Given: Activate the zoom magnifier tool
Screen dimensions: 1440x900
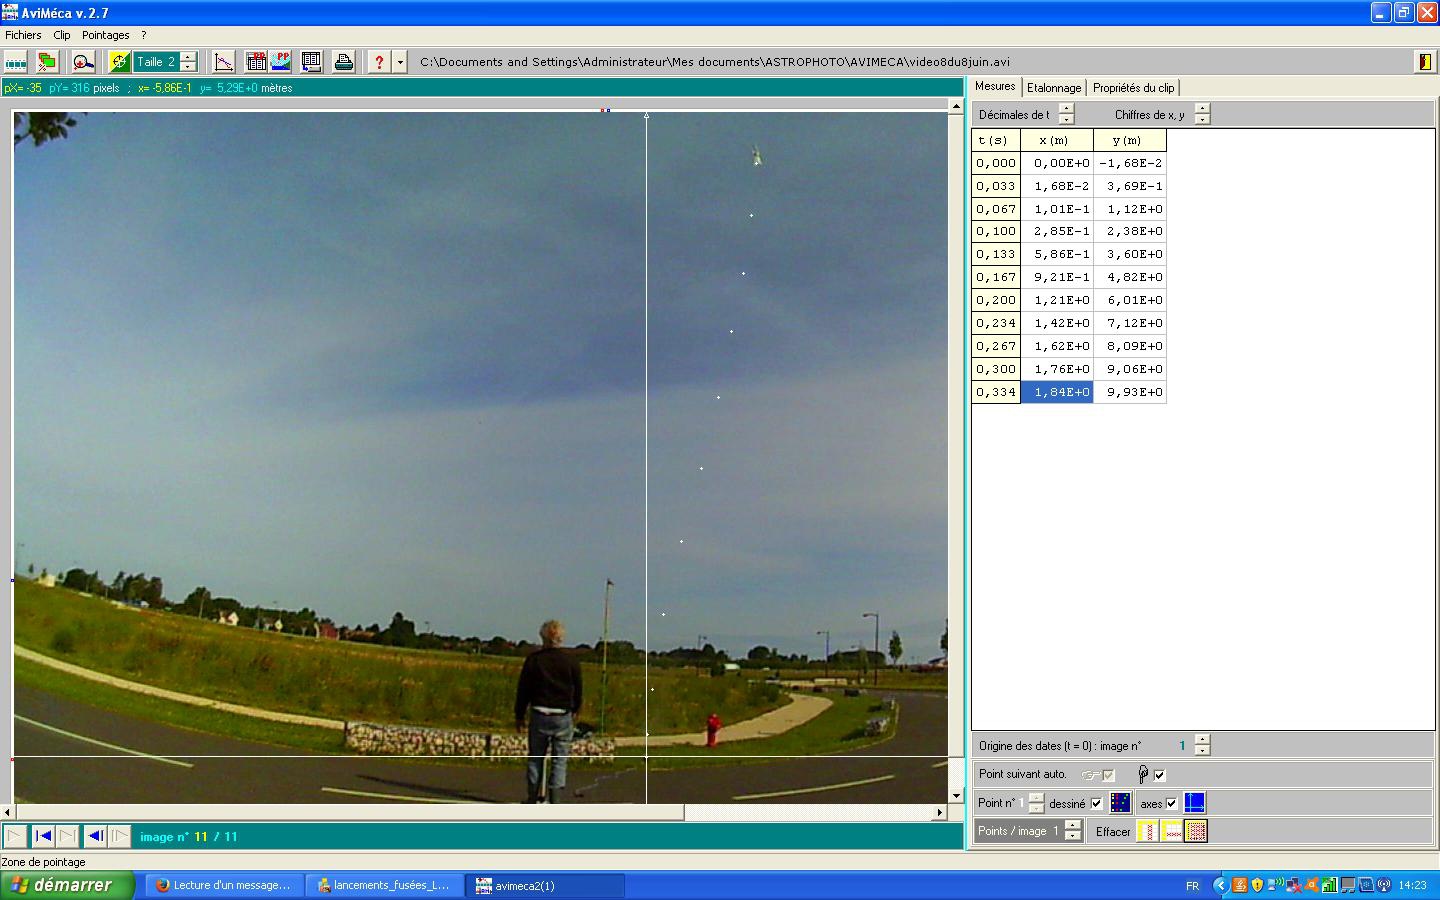Looking at the screenshot, I should [84, 62].
